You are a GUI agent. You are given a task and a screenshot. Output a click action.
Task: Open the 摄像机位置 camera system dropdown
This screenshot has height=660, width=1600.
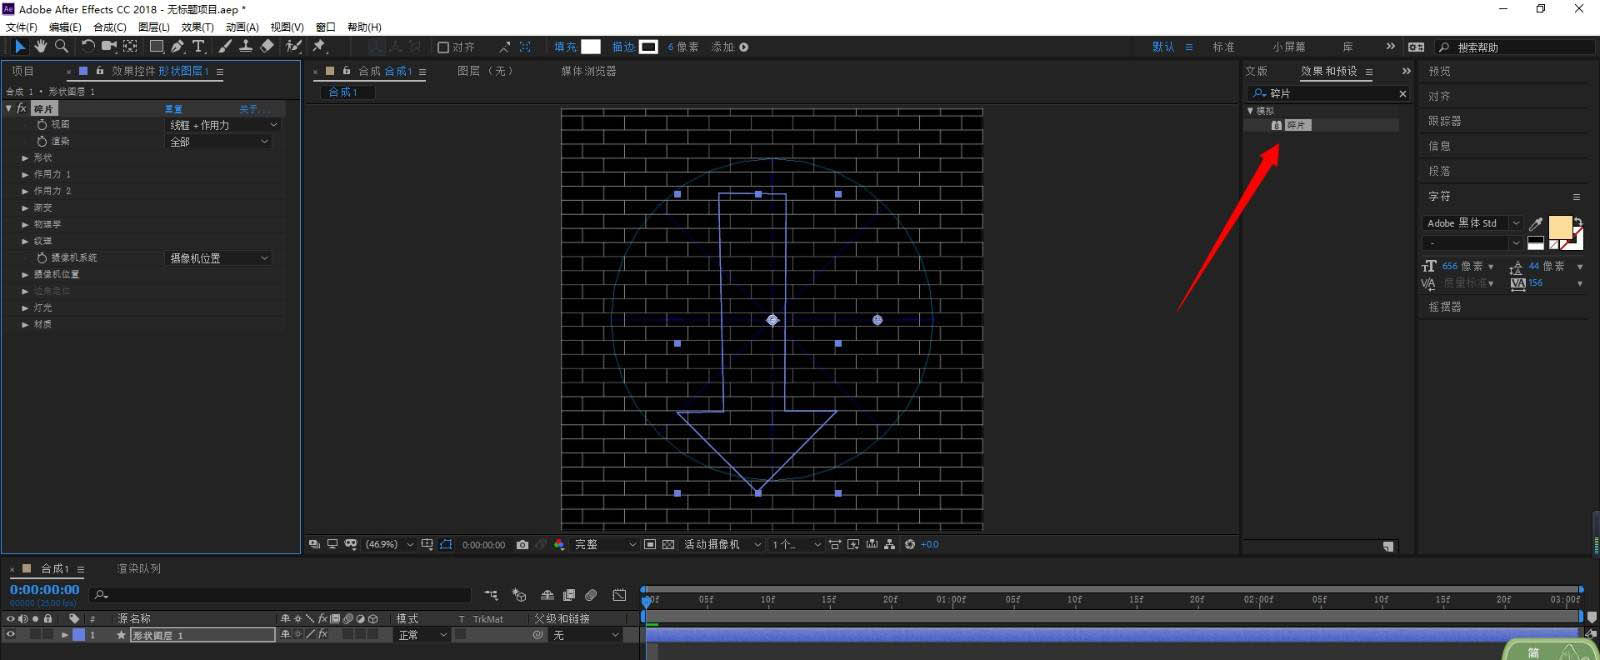[218, 258]
